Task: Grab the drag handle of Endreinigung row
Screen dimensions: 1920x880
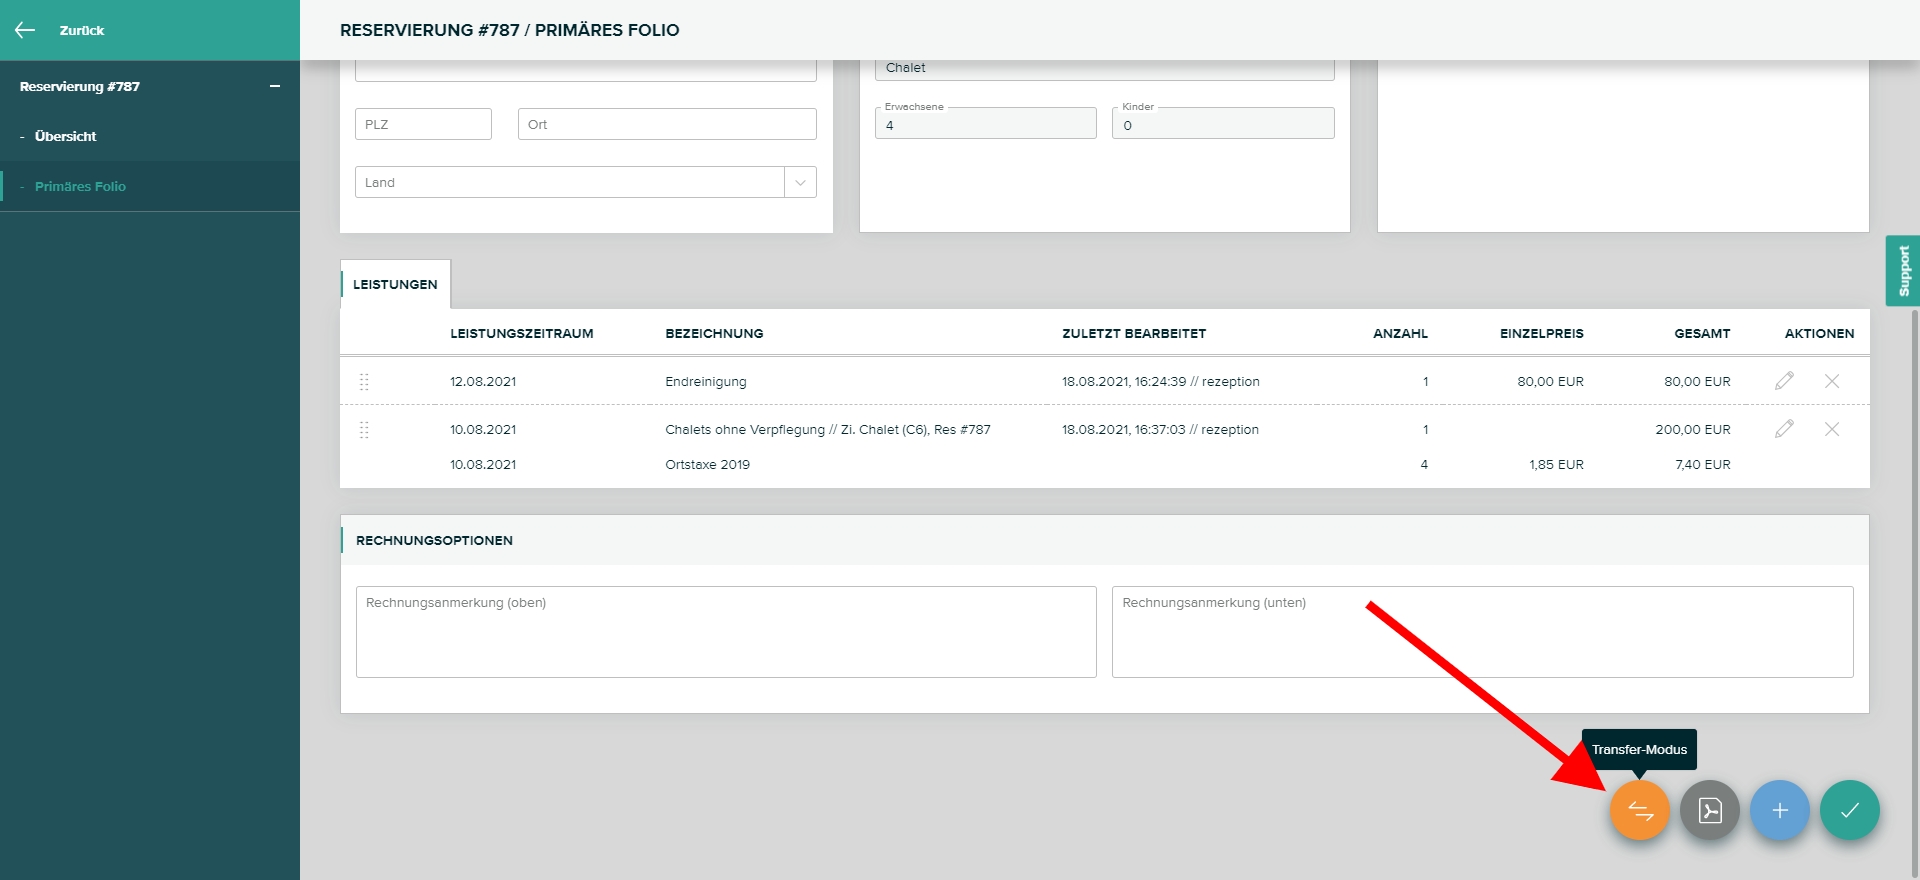Action: click(364, 381)
